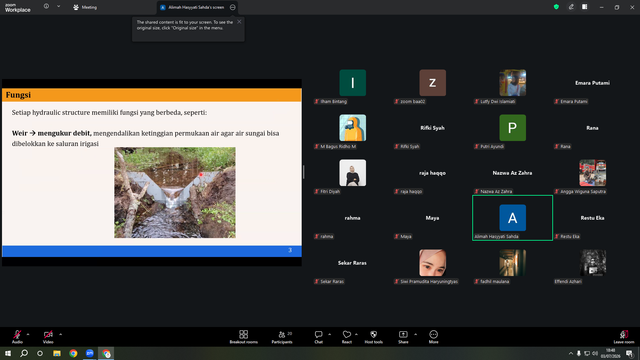Expand the dropdown chevron beside info icon
Viewport: 640px width, 360px height.
tap(58, 7)
